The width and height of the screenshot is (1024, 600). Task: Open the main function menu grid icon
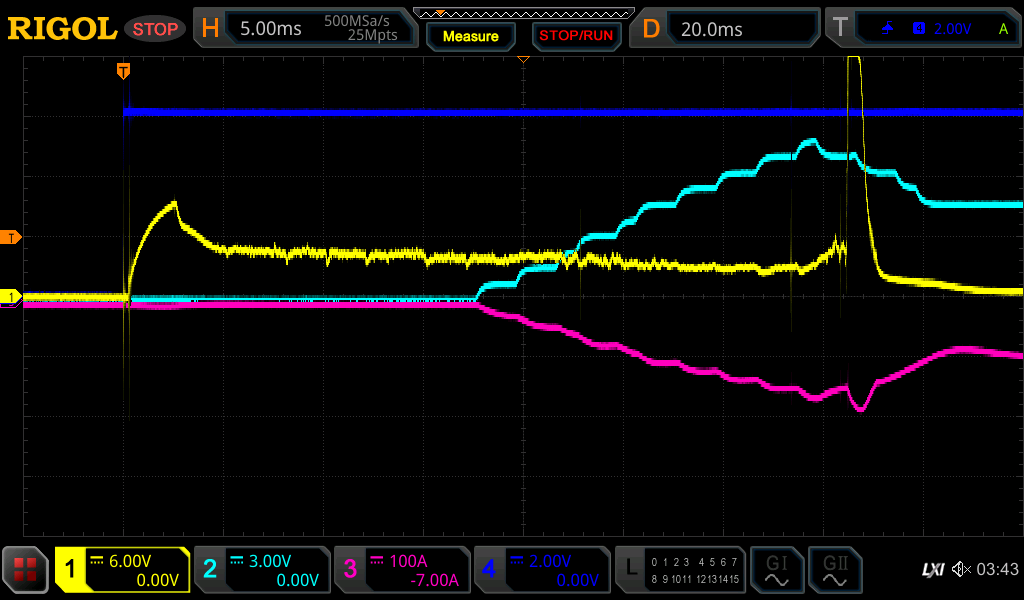point(25,570)
